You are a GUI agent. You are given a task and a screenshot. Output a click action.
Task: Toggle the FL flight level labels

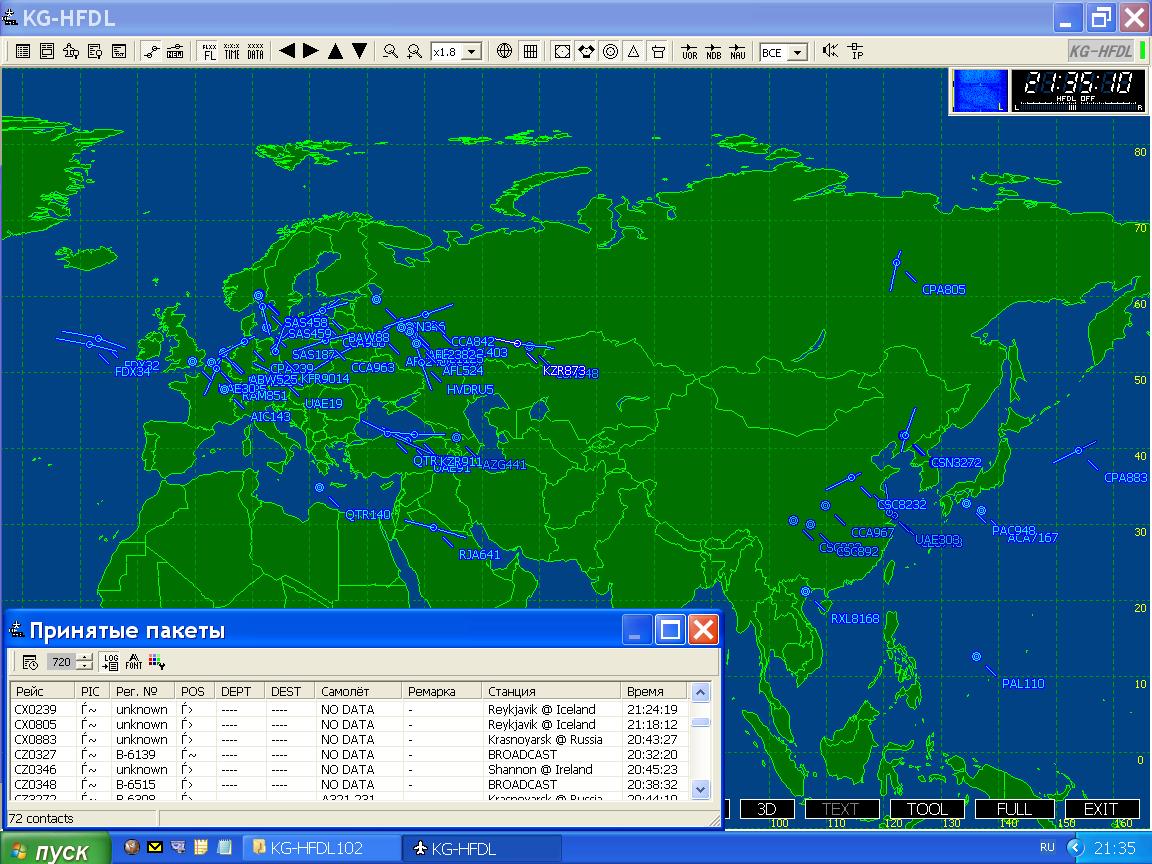(x=209, y=51)
